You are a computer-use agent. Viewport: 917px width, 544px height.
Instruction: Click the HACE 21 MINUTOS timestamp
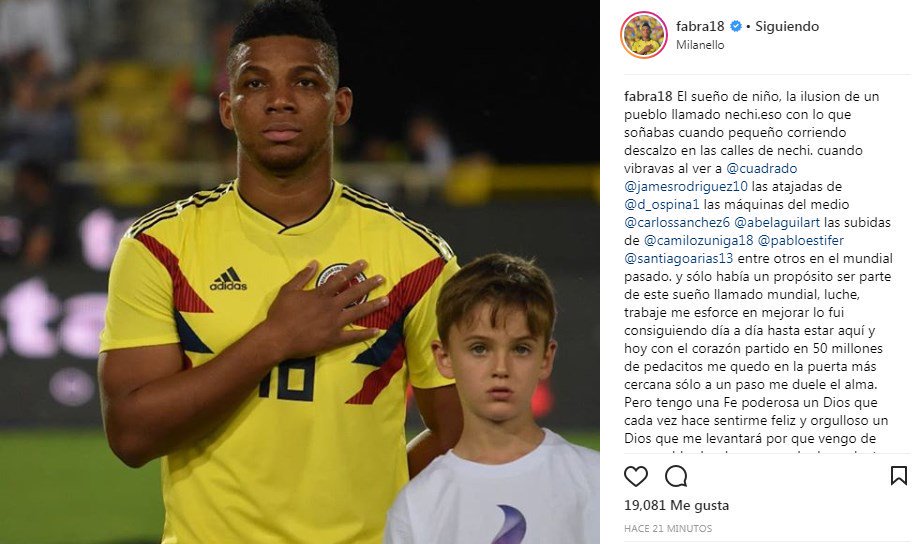click(668, 529)
